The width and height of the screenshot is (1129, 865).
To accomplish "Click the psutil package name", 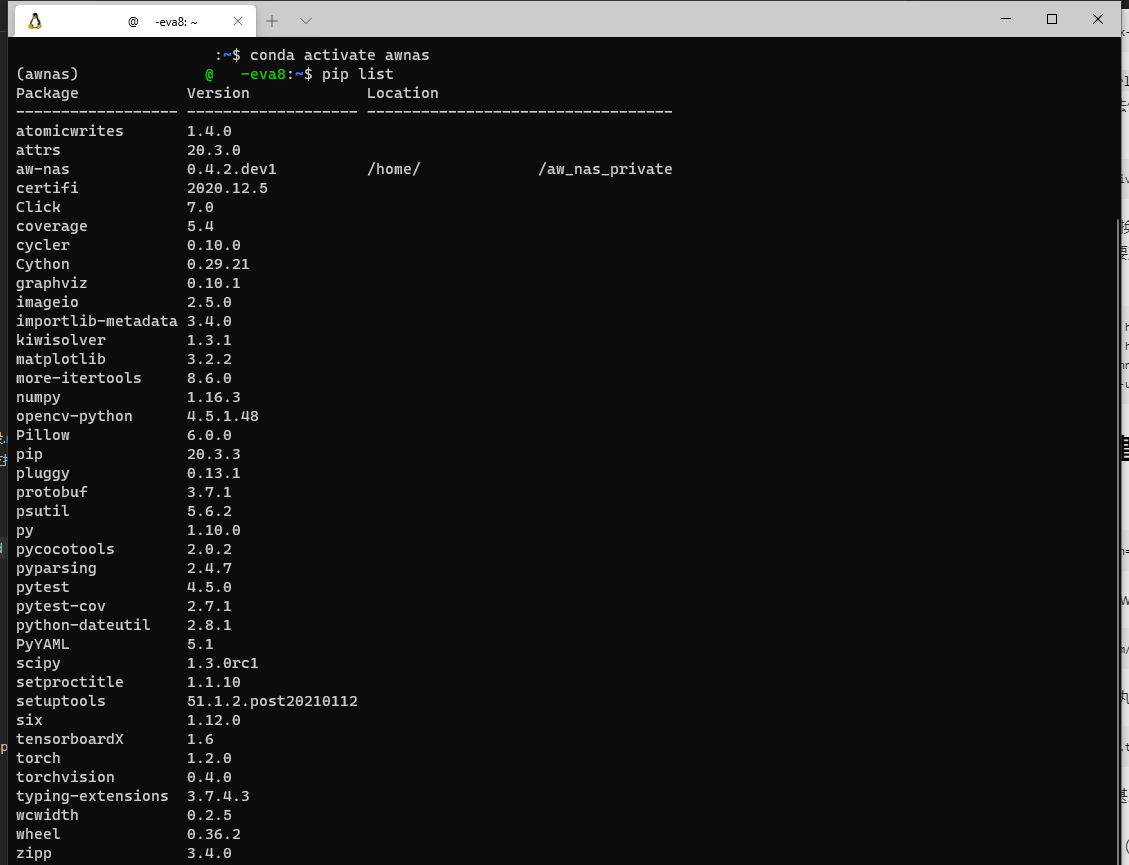I will (42, 511).
